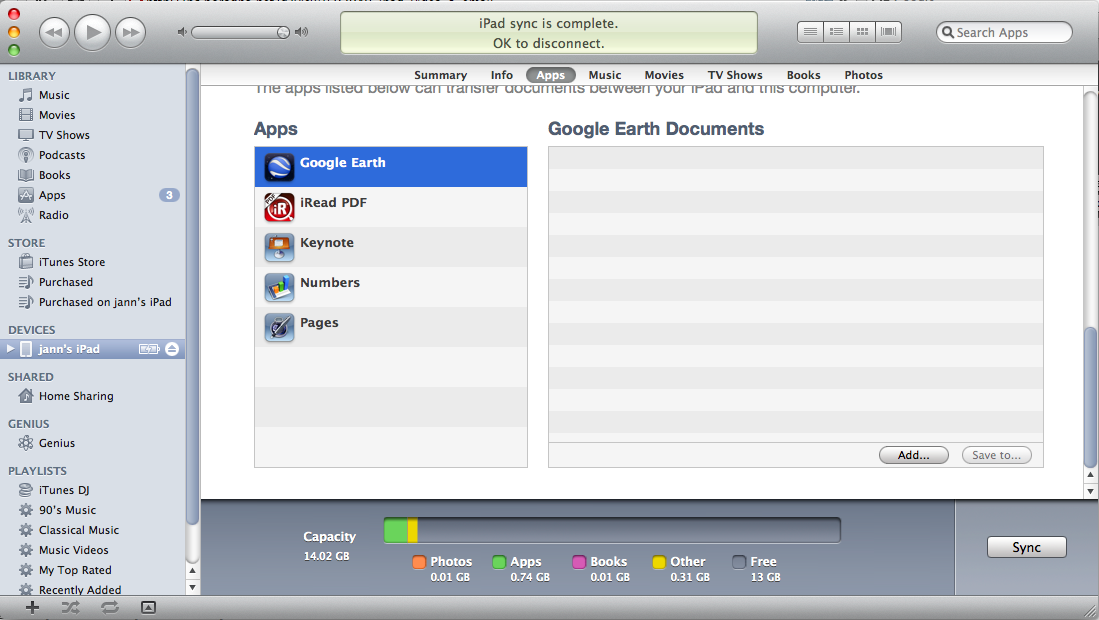The width and height of the screenshot is (1099, 620).
Task: Click the Add... button
Action: click(x=913, y=455)
